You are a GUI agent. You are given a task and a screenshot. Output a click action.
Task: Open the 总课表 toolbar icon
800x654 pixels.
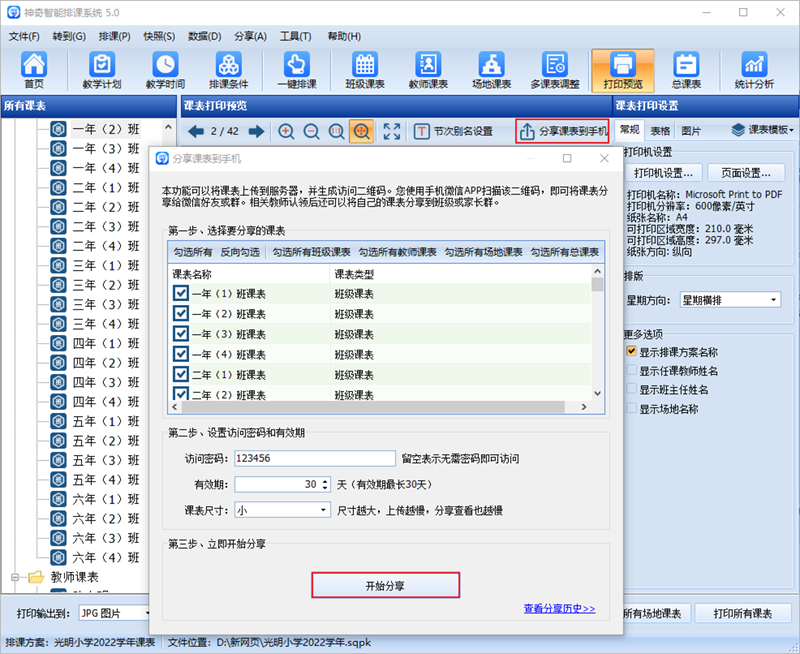(x=686, y=70)
